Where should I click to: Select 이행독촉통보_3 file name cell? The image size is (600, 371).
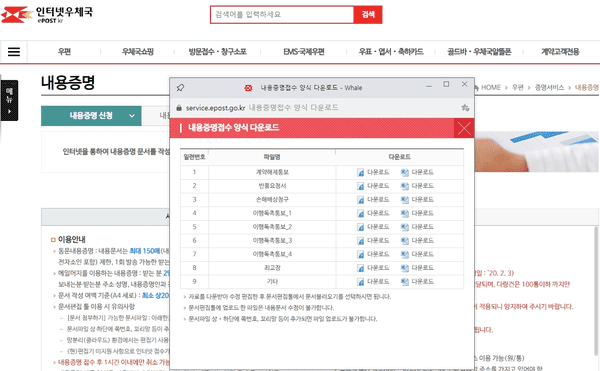272,241
